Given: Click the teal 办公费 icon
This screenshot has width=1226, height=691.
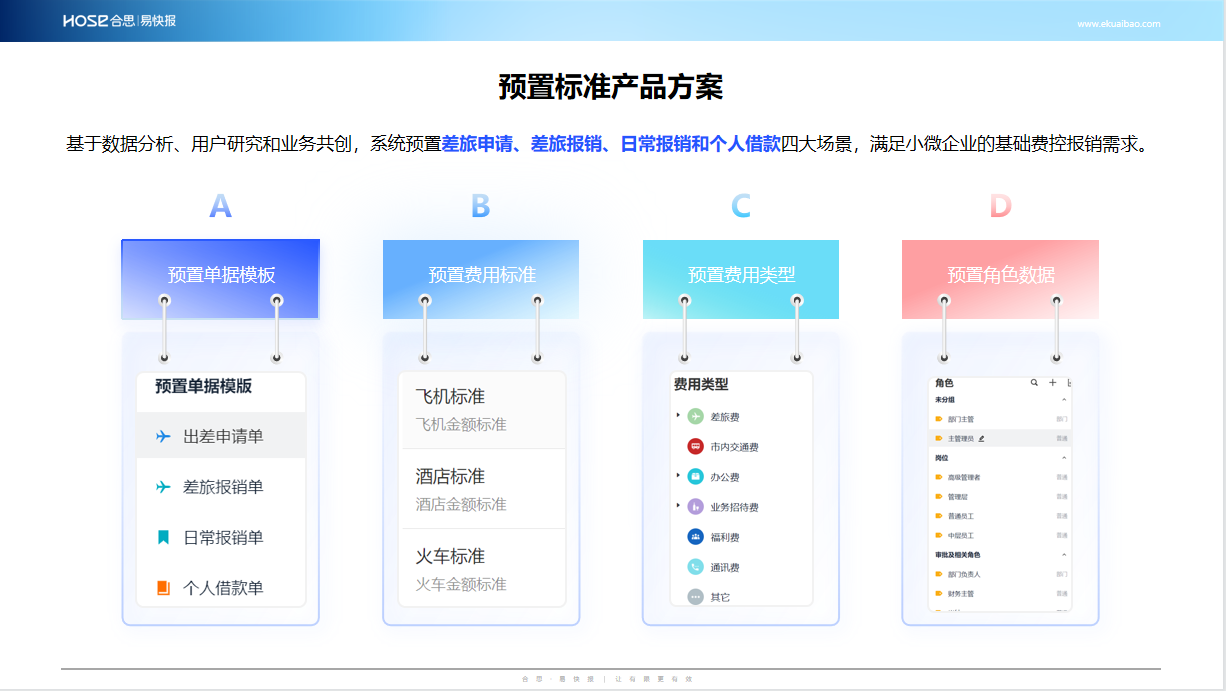Looking at the screenshot, I should [696, 477].
